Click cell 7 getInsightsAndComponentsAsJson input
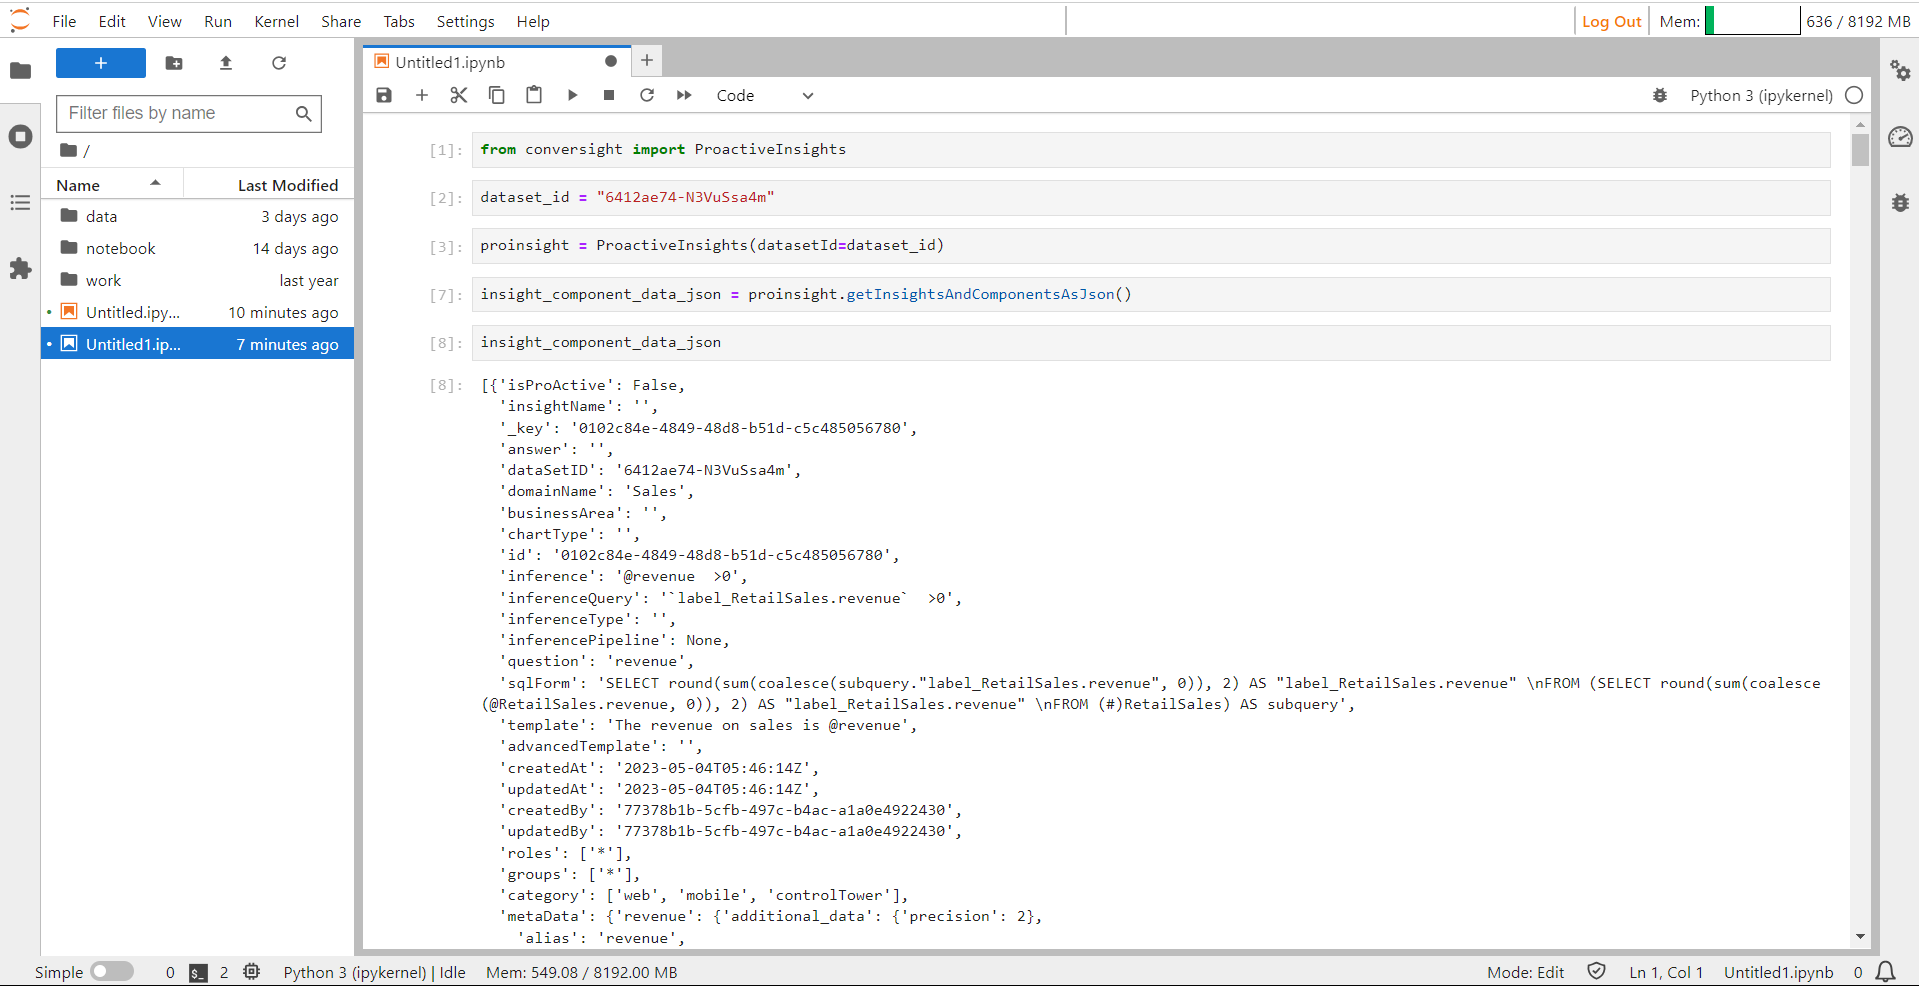Screen dimensions: 1919x986 coord(1151,295)
